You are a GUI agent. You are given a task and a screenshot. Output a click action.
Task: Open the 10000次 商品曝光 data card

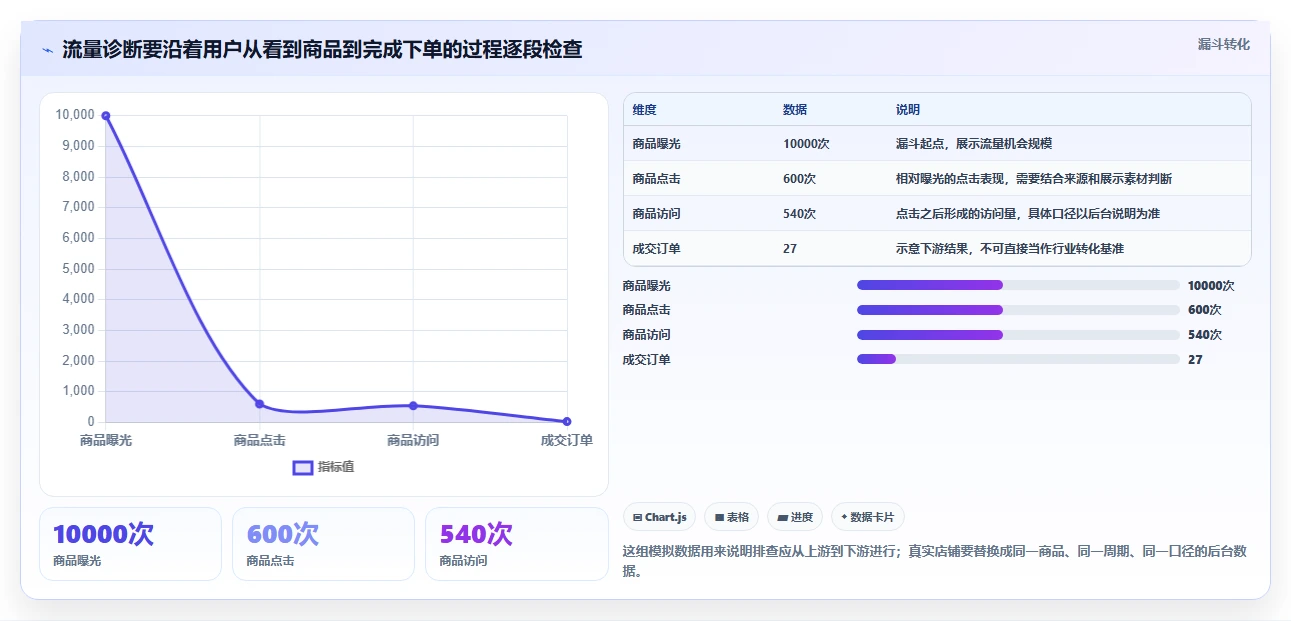[130, 544]
